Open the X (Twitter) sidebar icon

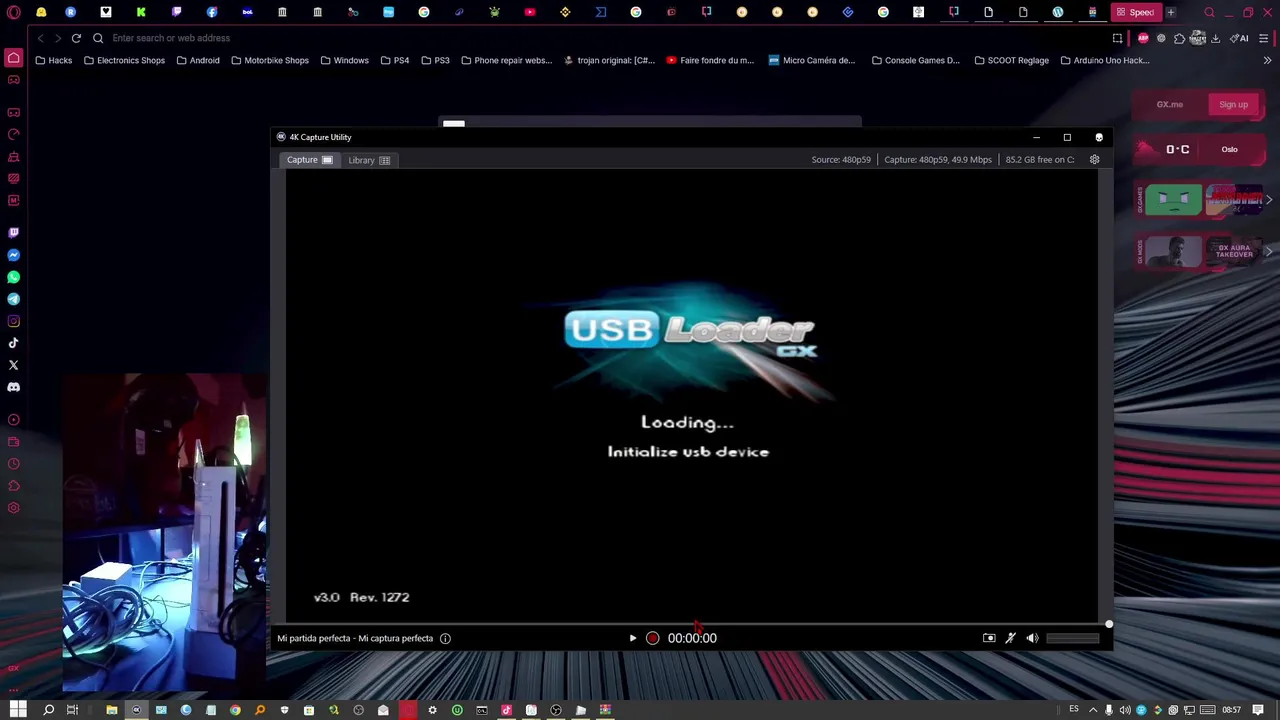13,365
